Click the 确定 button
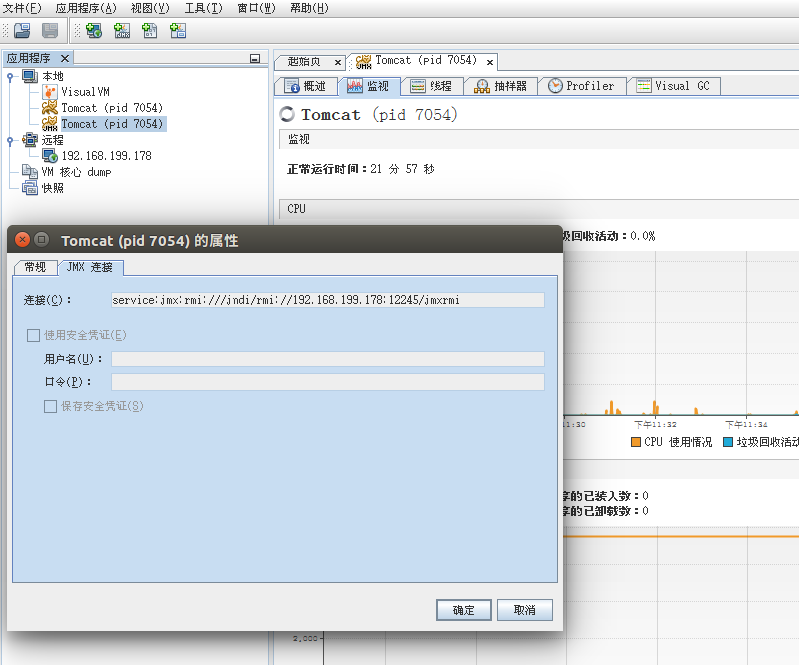Viewport: 799px width, 665px height. 463,610
